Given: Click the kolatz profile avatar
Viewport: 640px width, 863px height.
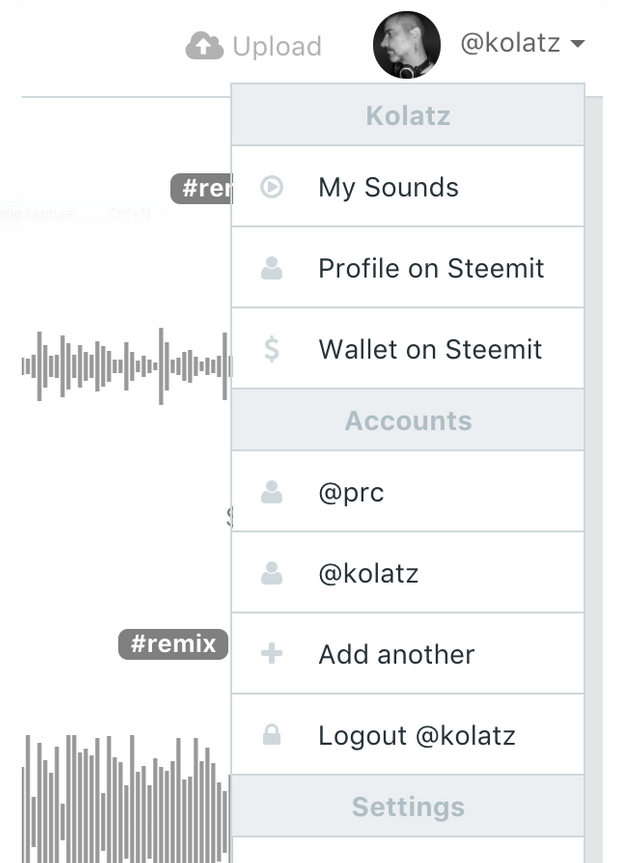Looking at the screenshot, I should (406, 45).
